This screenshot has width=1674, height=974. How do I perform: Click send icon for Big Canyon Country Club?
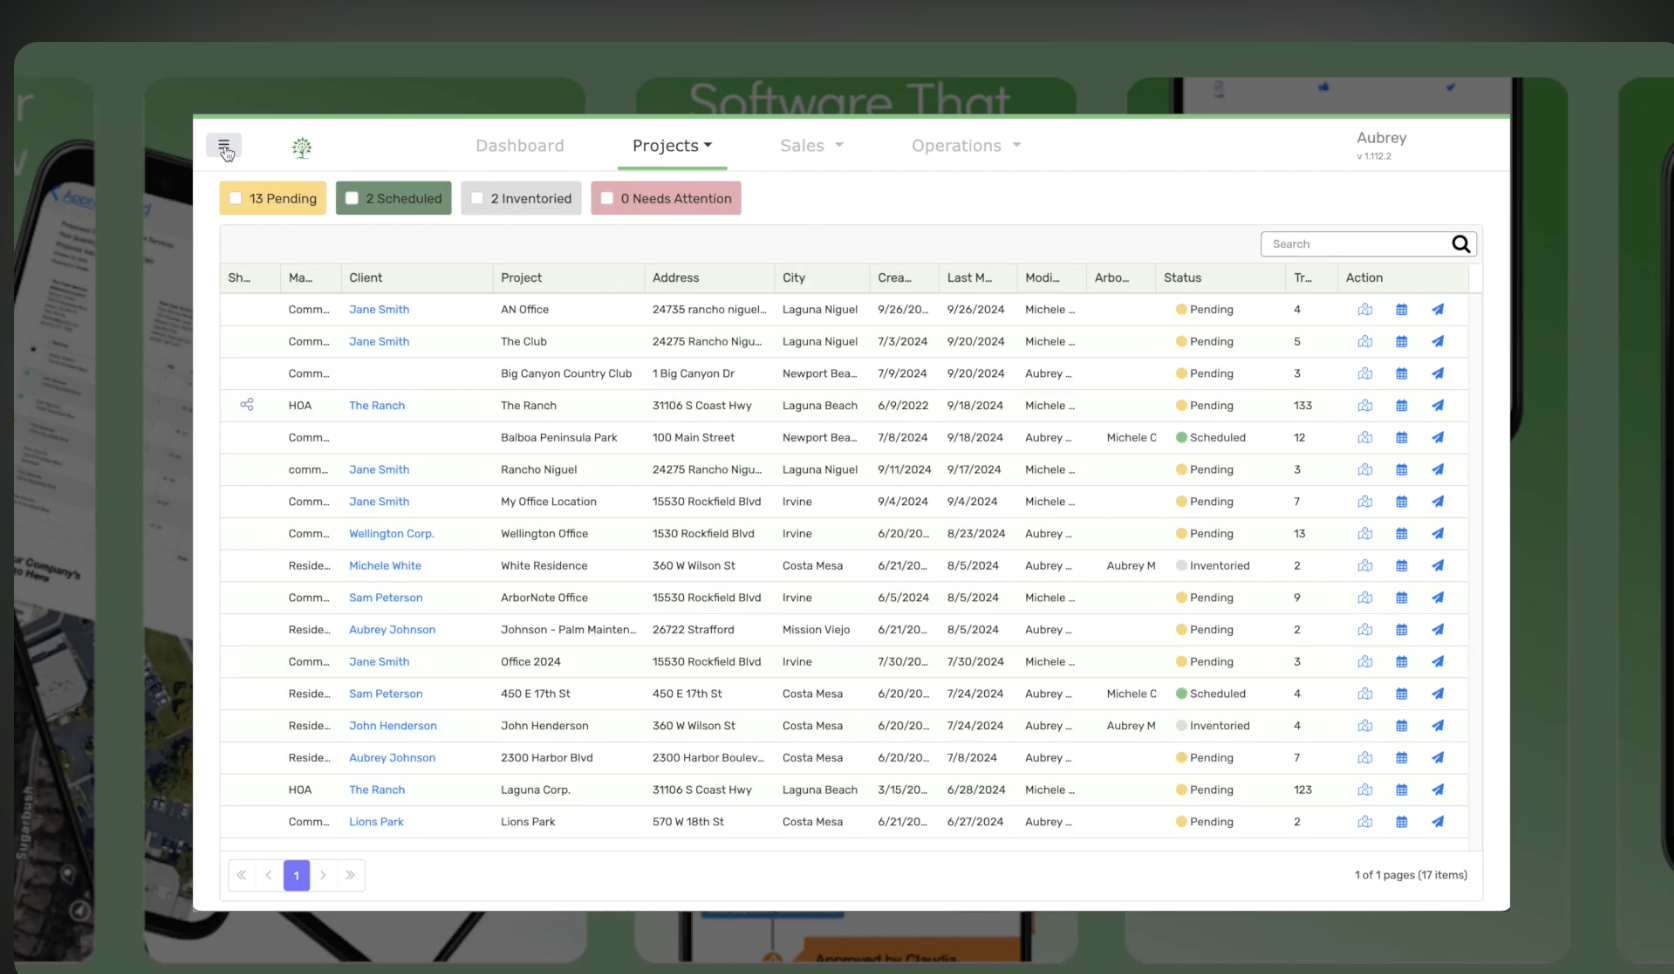1438,374
